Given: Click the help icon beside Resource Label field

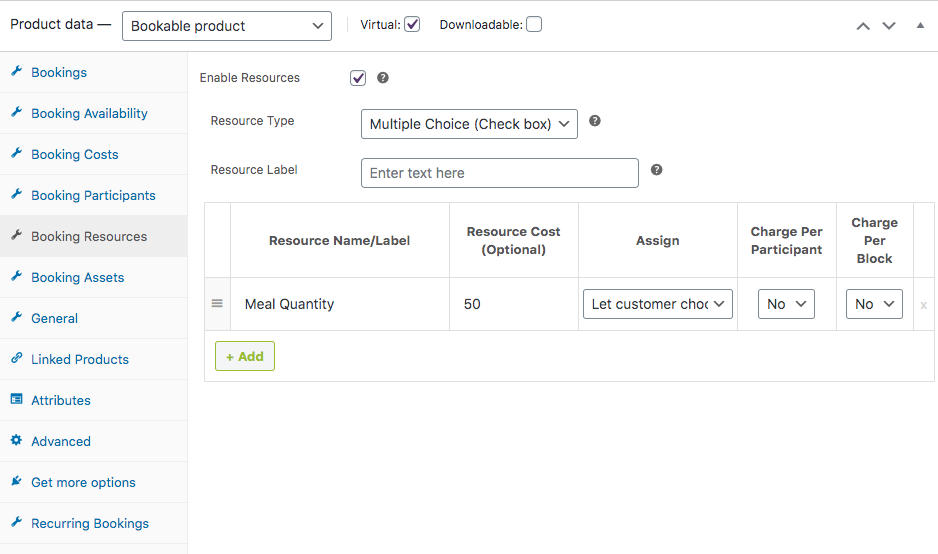Looking at the screenshot, I should pyautogui.click(x=657, y=170).
